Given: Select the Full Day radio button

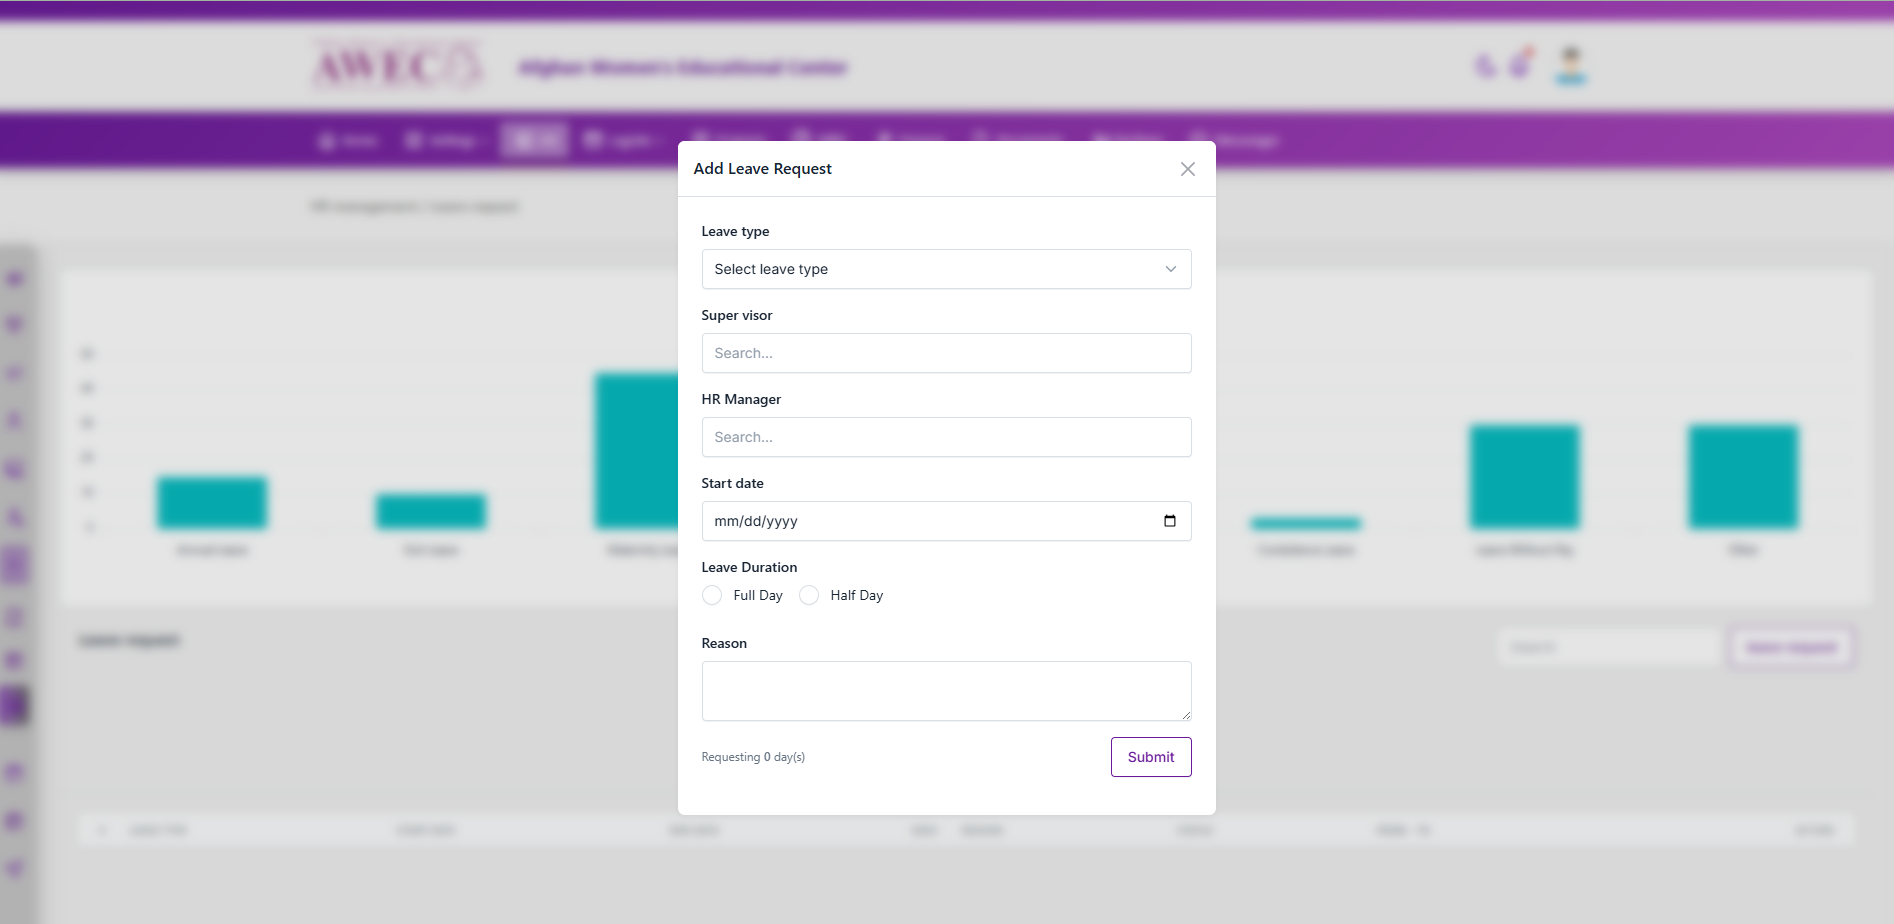Looking at the screenshot, I should click(712, 595).
